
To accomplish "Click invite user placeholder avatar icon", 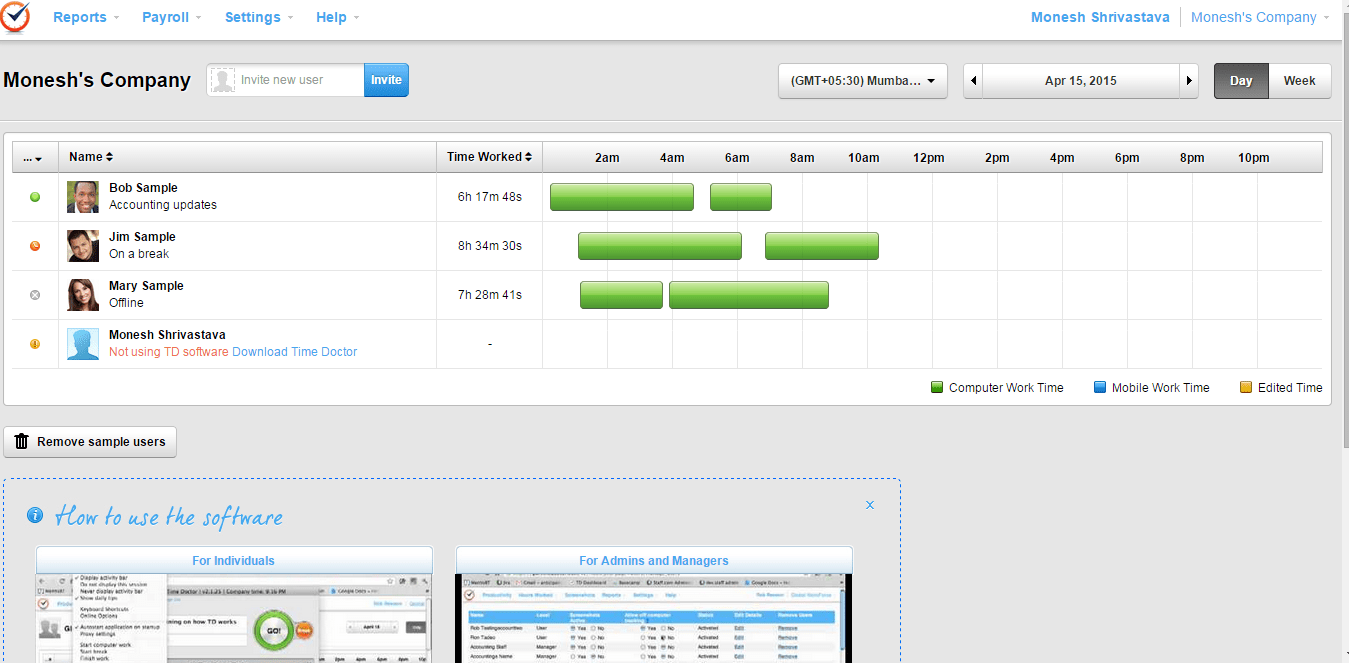I will tap(223, 80).
